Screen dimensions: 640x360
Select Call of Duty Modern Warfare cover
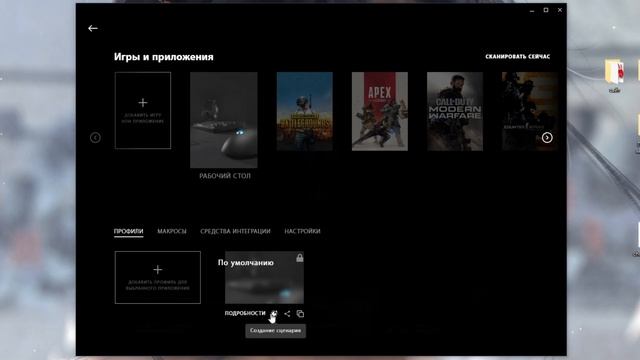coord(455,111)
